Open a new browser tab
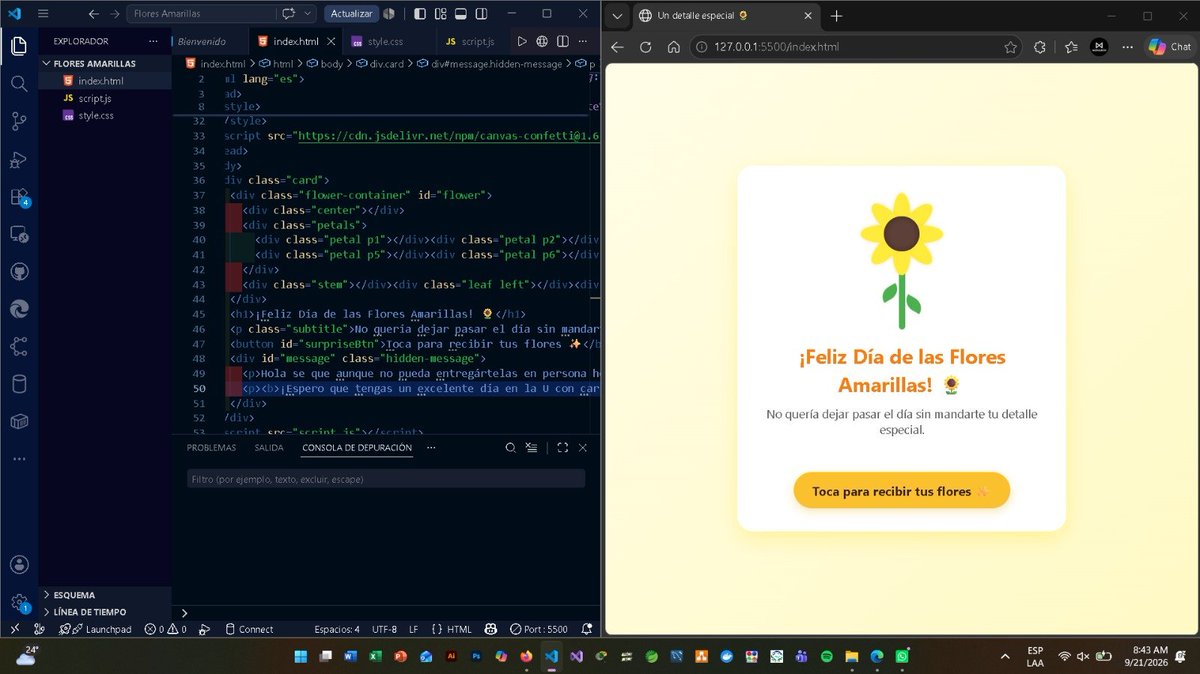 (x=837, y=15)
